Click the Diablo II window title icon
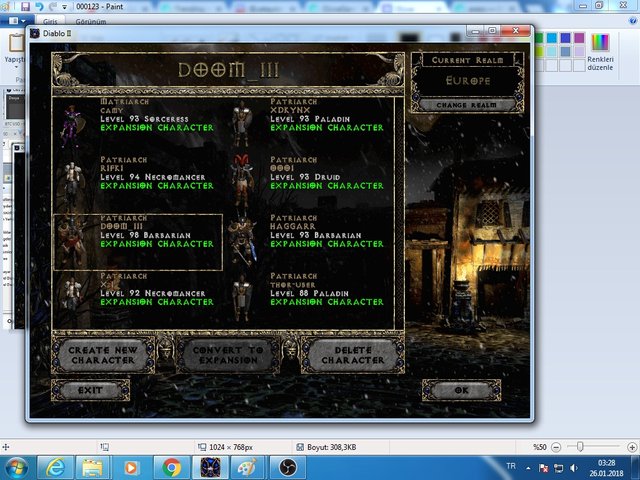Screen dimensions: 640x480 [35, 33]
